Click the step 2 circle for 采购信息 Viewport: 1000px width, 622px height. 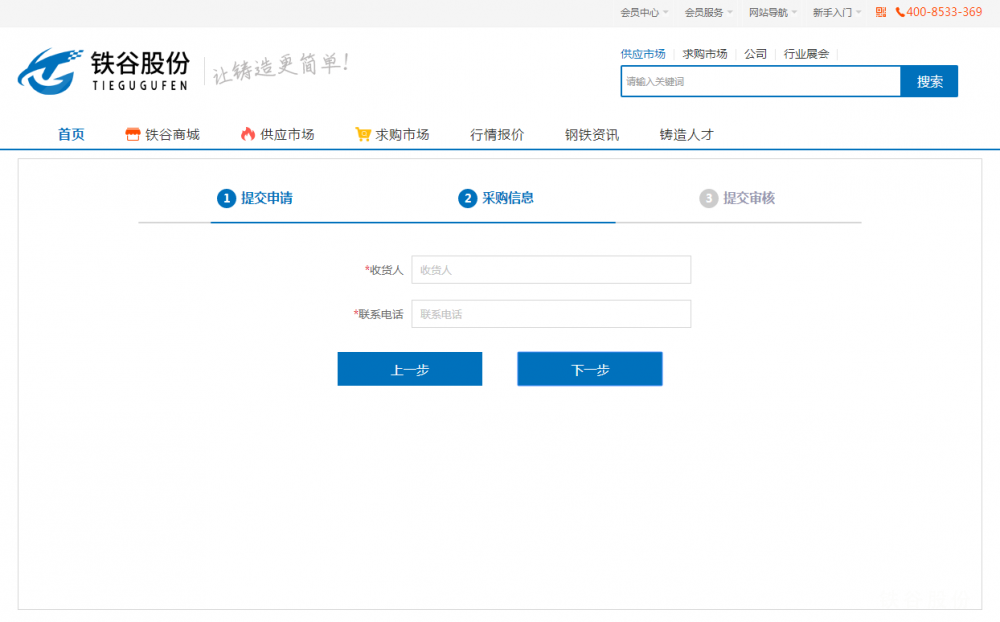tap(467, 198)
